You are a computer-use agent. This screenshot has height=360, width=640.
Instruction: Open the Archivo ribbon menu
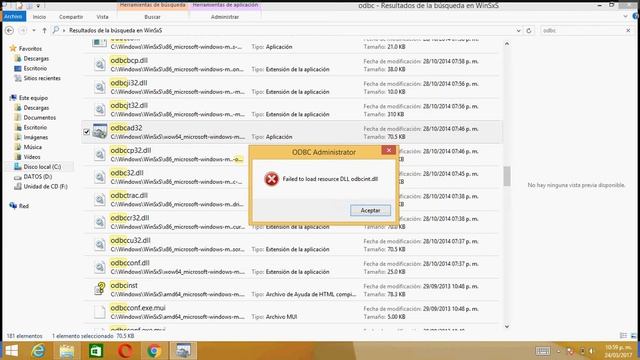point(13,17)
